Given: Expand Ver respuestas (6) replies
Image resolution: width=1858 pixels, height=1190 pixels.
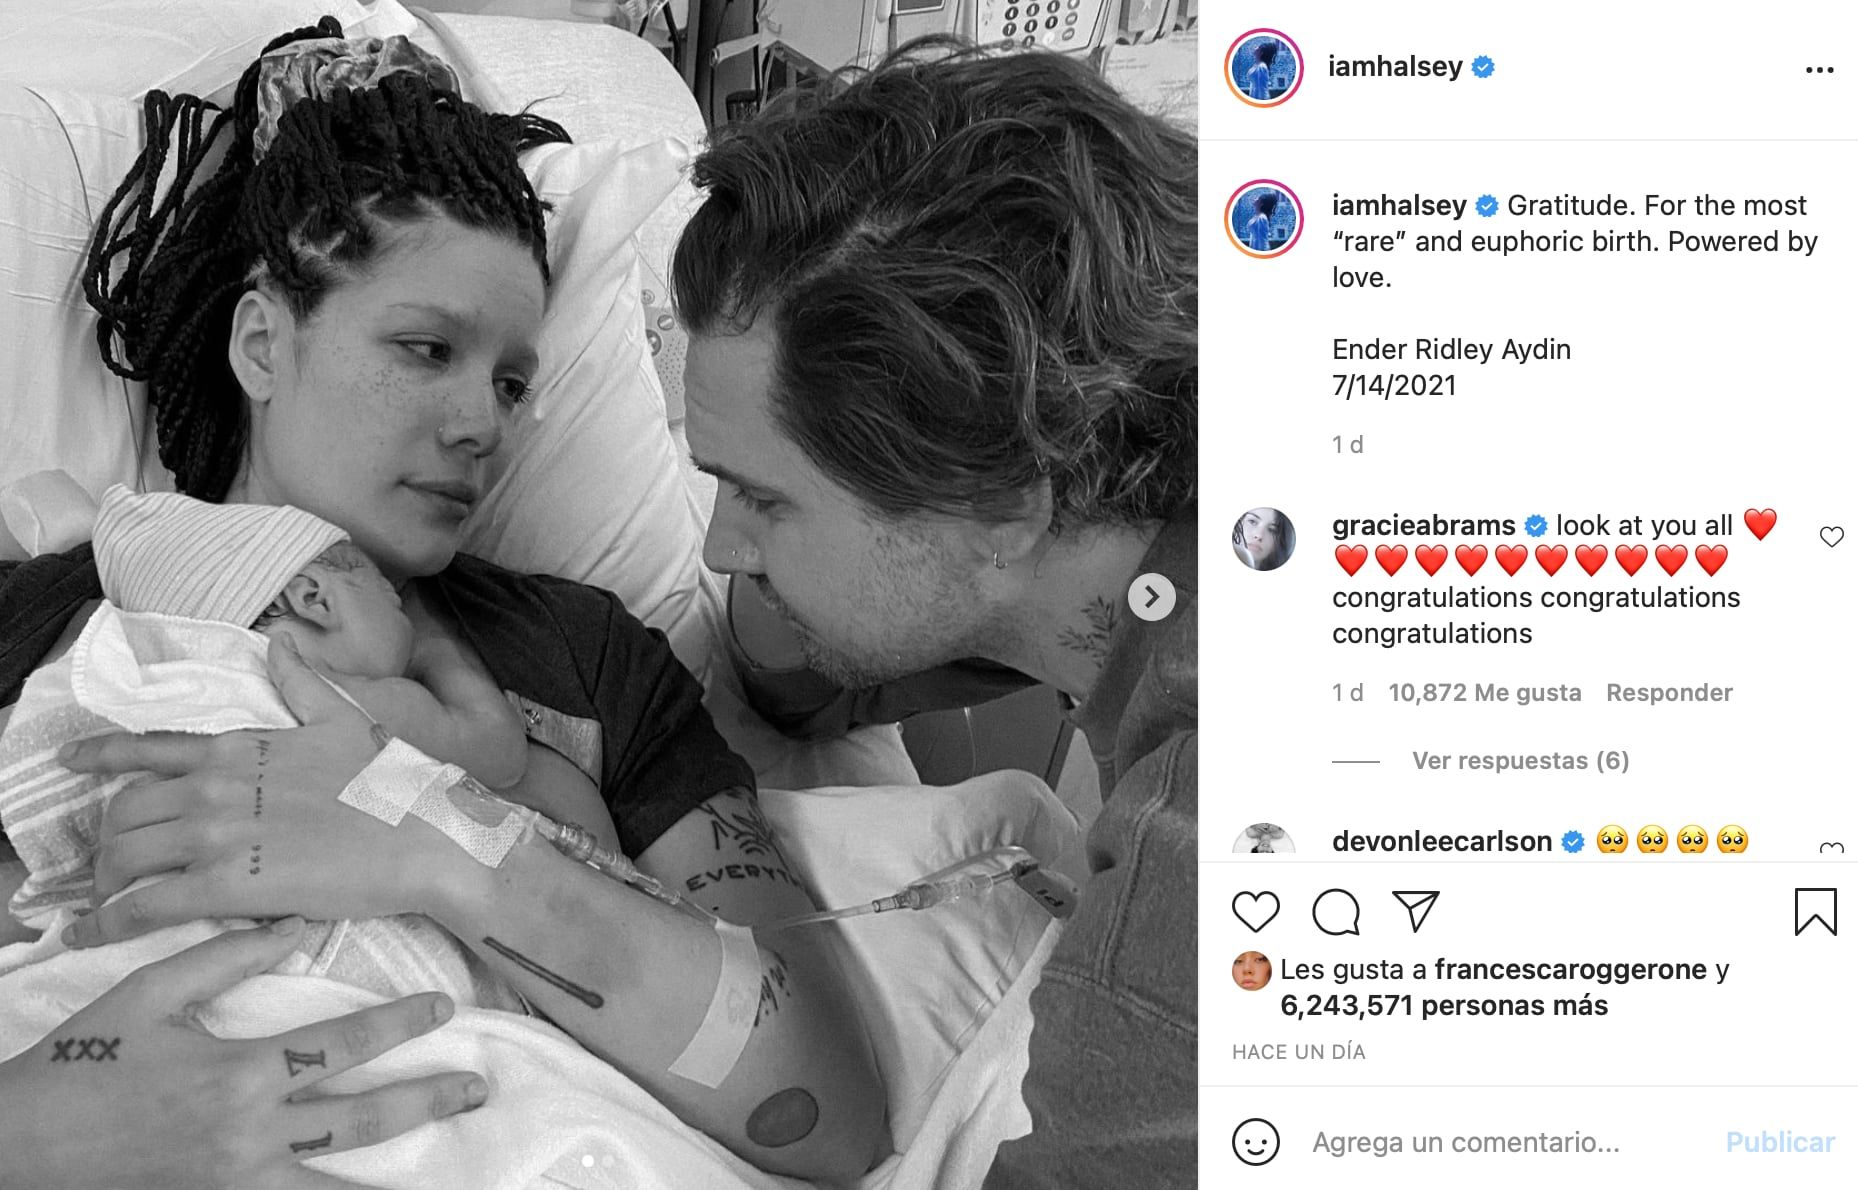Looking at the screenshot, I should pos(1520,761).
